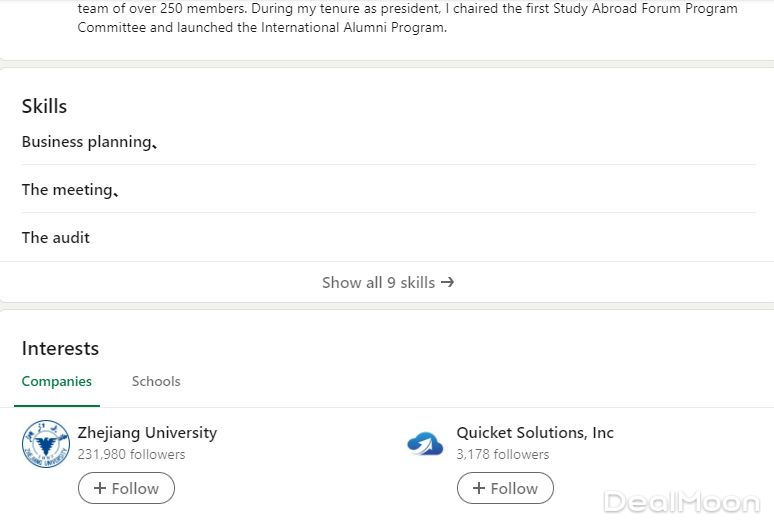Viewport: 774px width, 526px height.
Task: Click the 231,980 followers count
Action: (131, 454)
